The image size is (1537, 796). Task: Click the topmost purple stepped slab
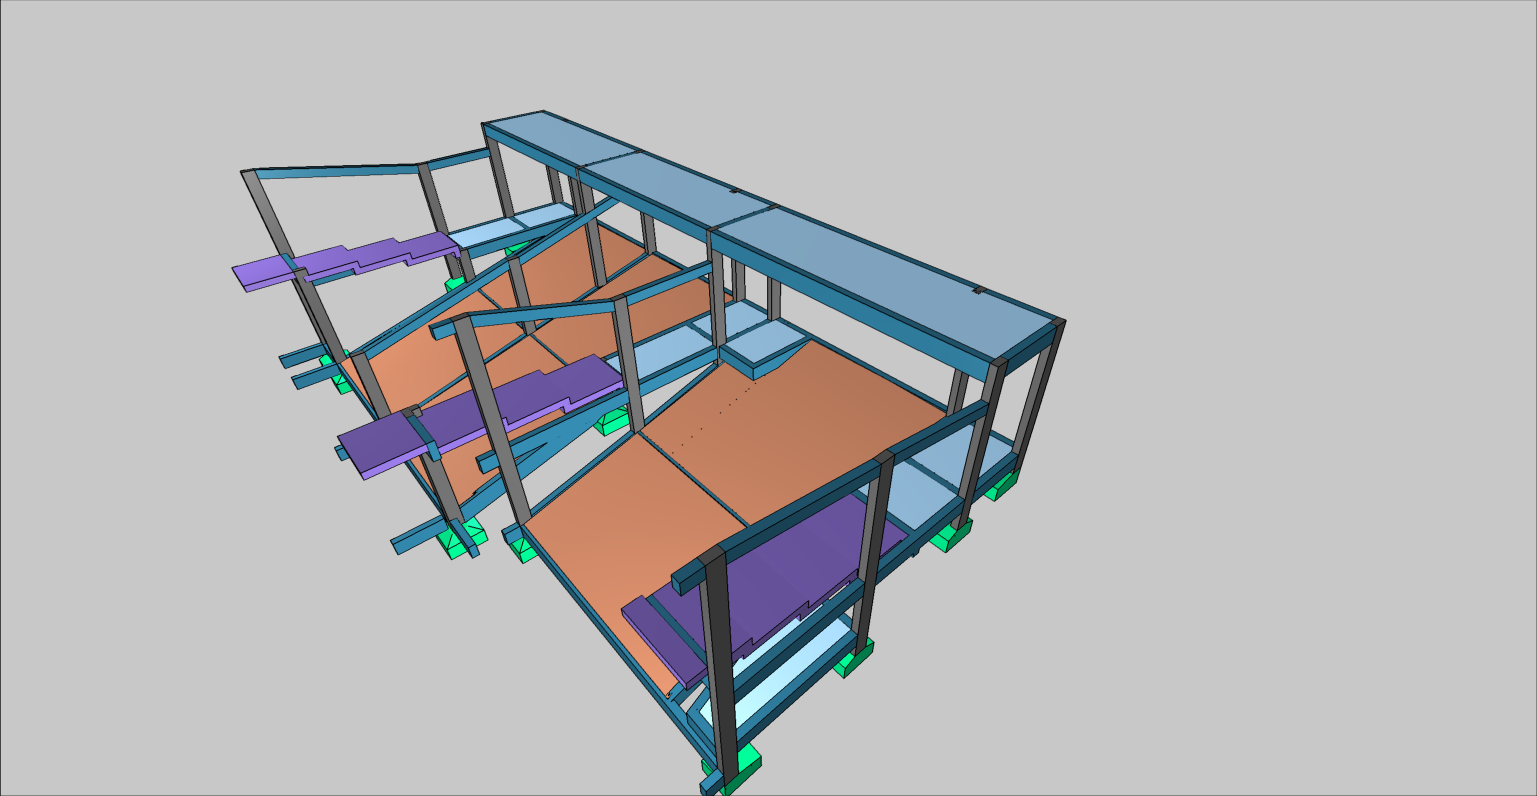(350, 258)
